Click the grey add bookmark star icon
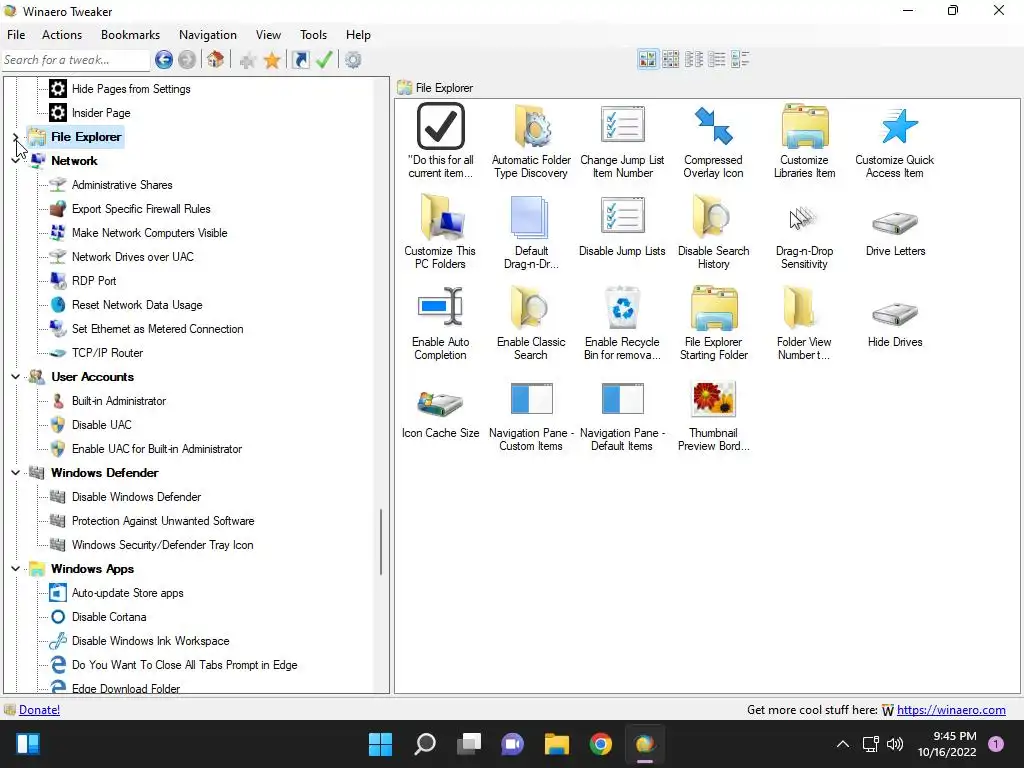This screenshot has height=768, width=1024. (248, 61)
